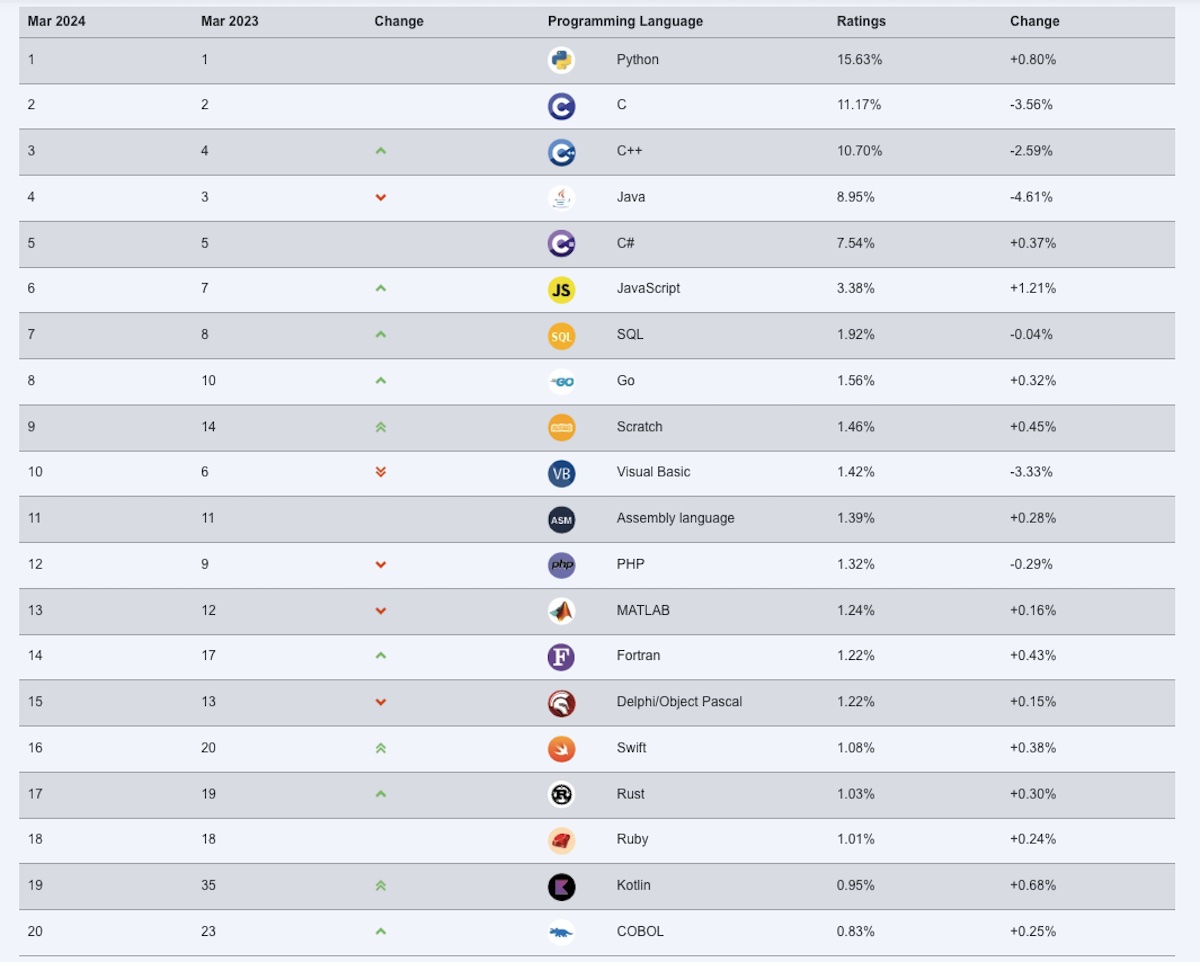Click the red down arrow for Java
Viewport: 1200px width, 962px height.
380,198
